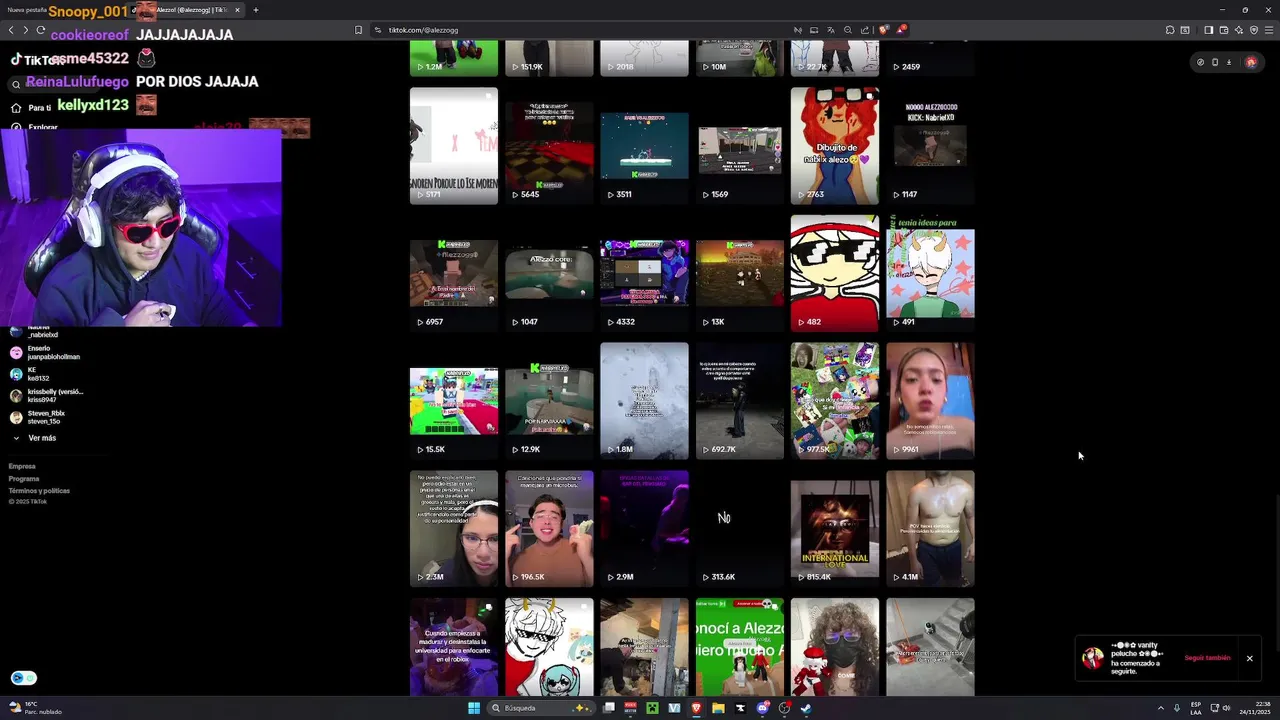This screenshot has width=1280, height=720.
Task: Open the cartoon sunglasses video with 482 views
Action: (835, 273)
